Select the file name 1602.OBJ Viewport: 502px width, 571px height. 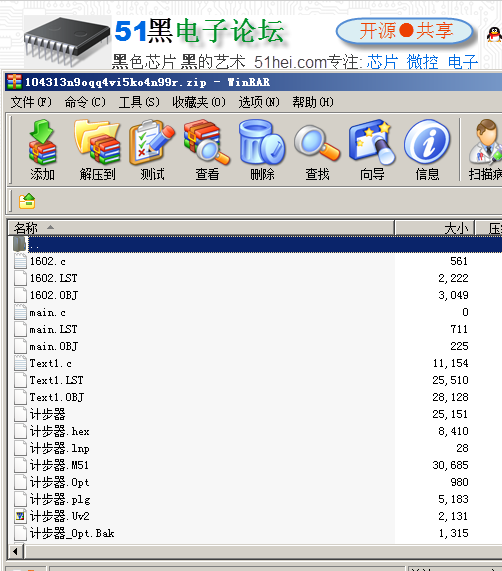(x=54, y=295)
